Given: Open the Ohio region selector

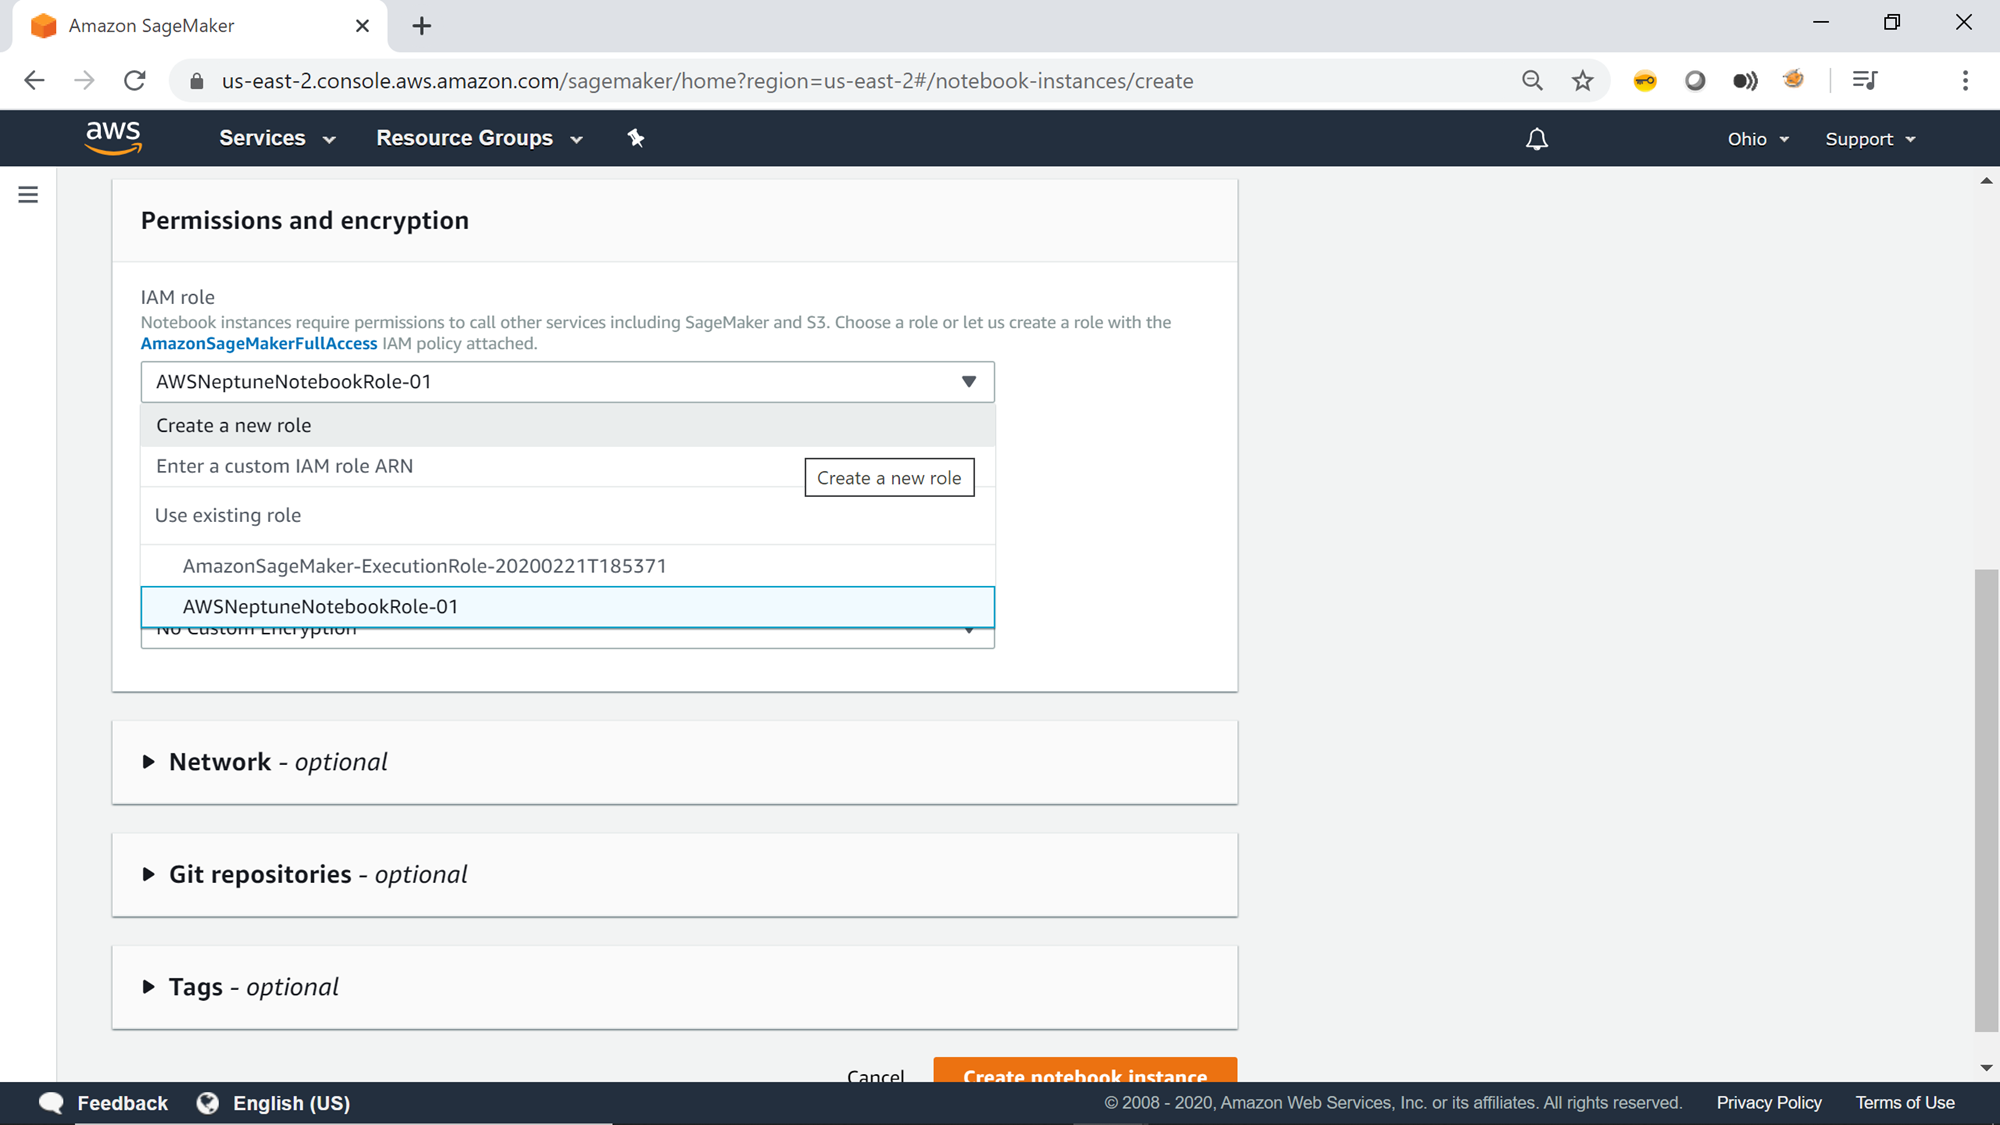Looking at the screenshot, I should pos(1757,139).
